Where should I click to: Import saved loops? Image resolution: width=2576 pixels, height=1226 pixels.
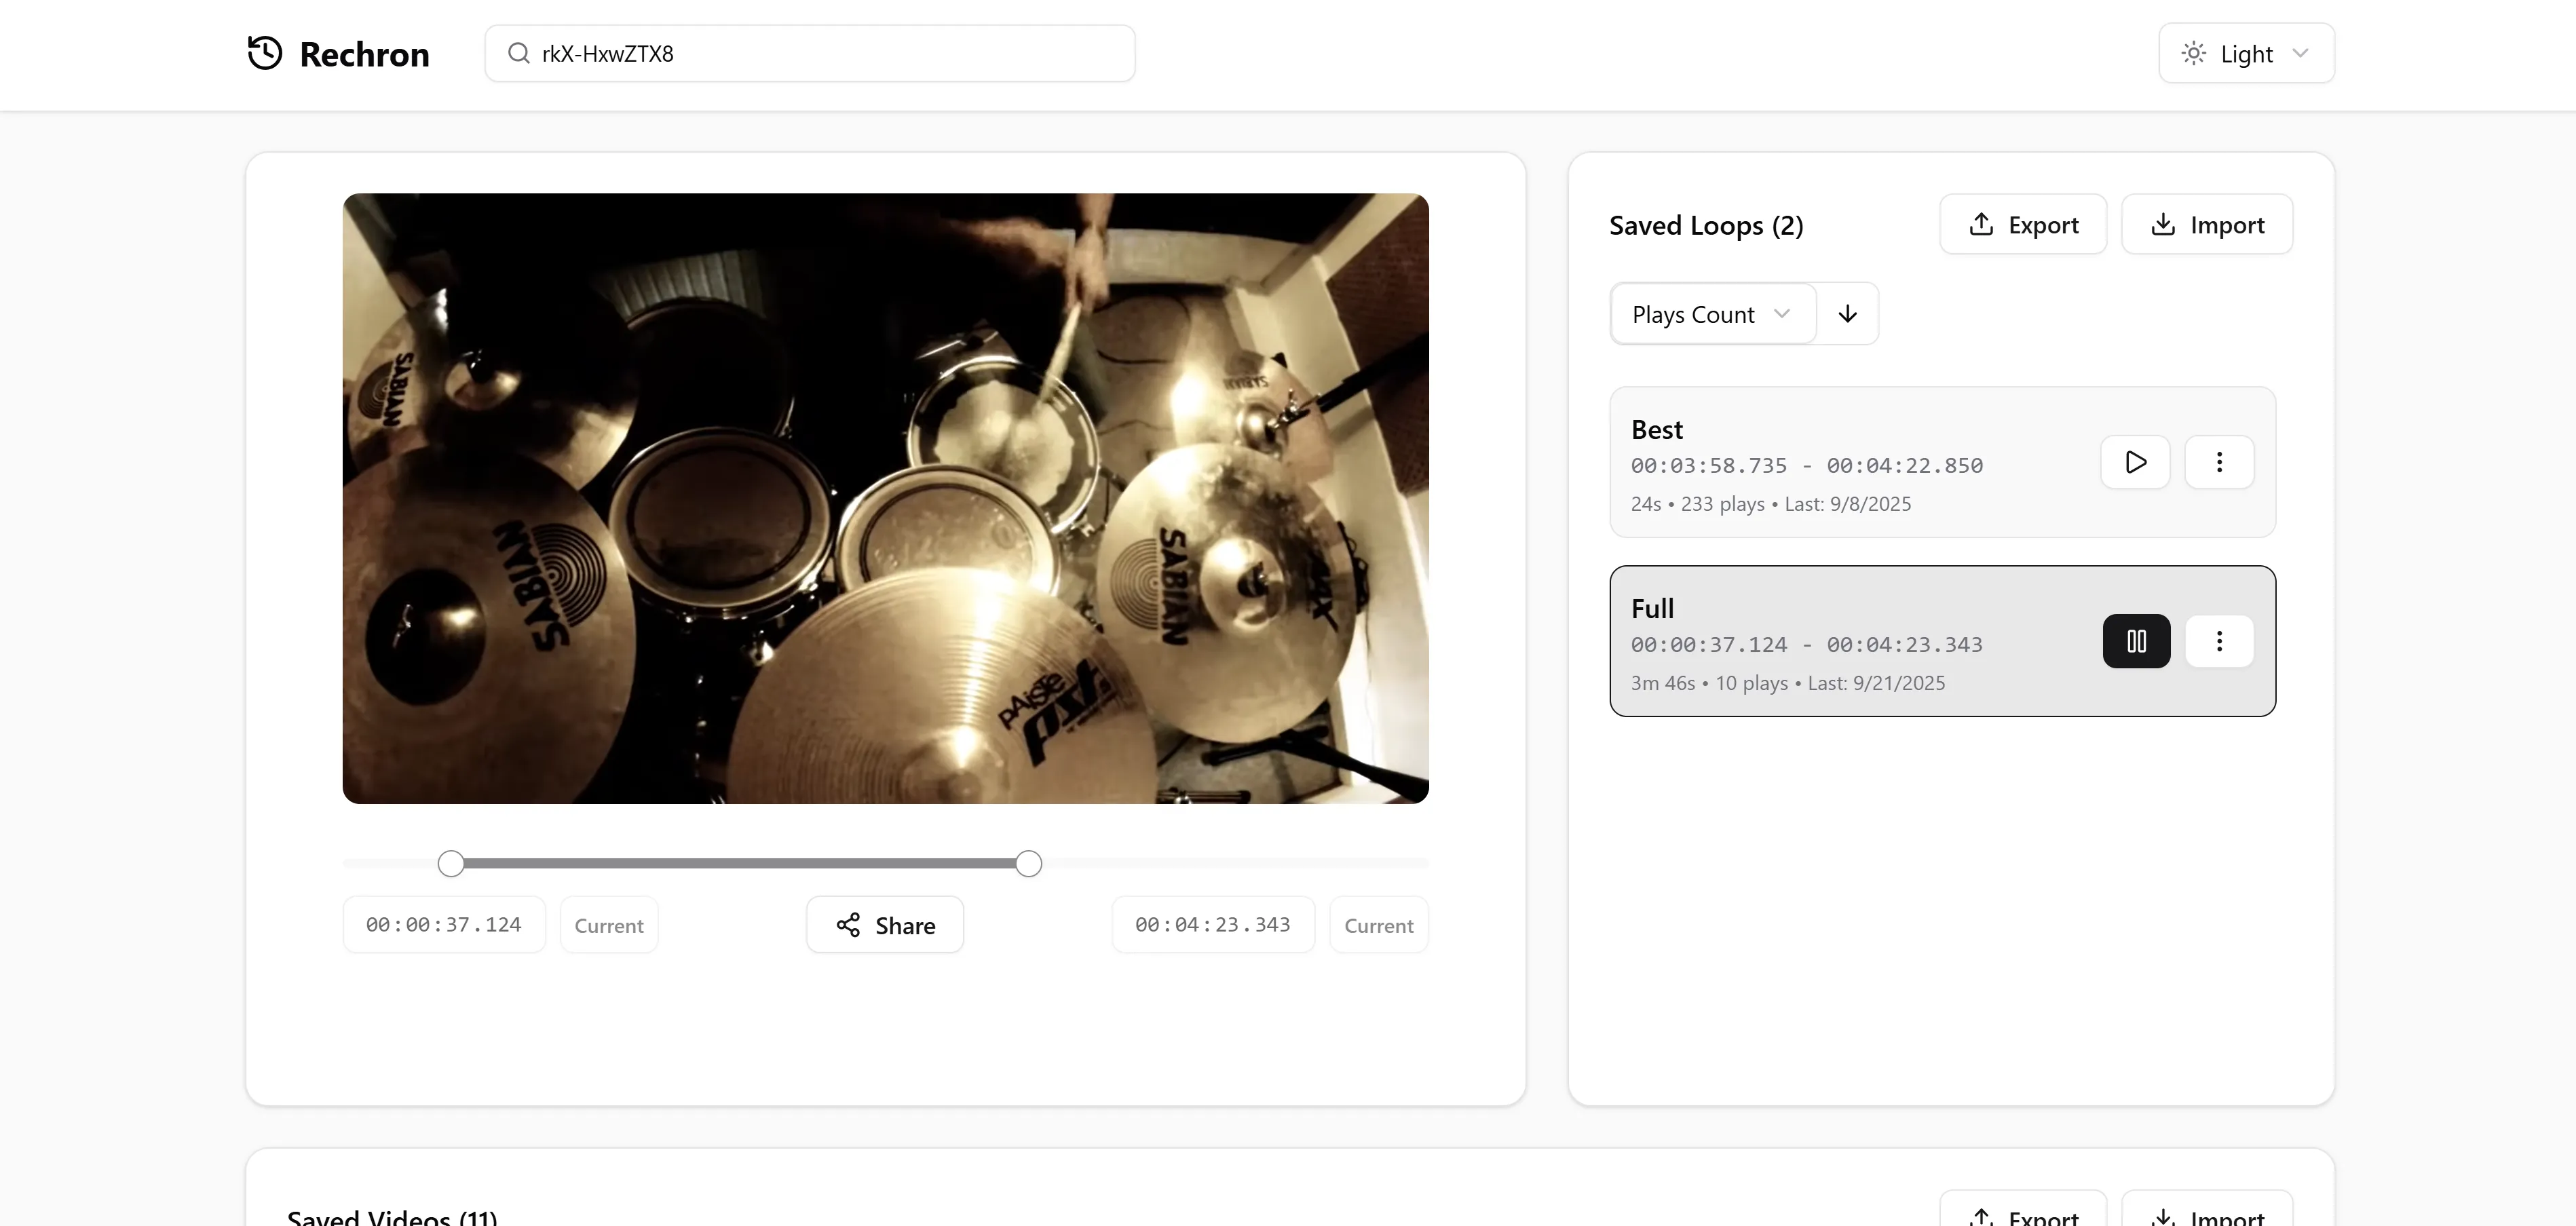click(x=2206, y=225)
